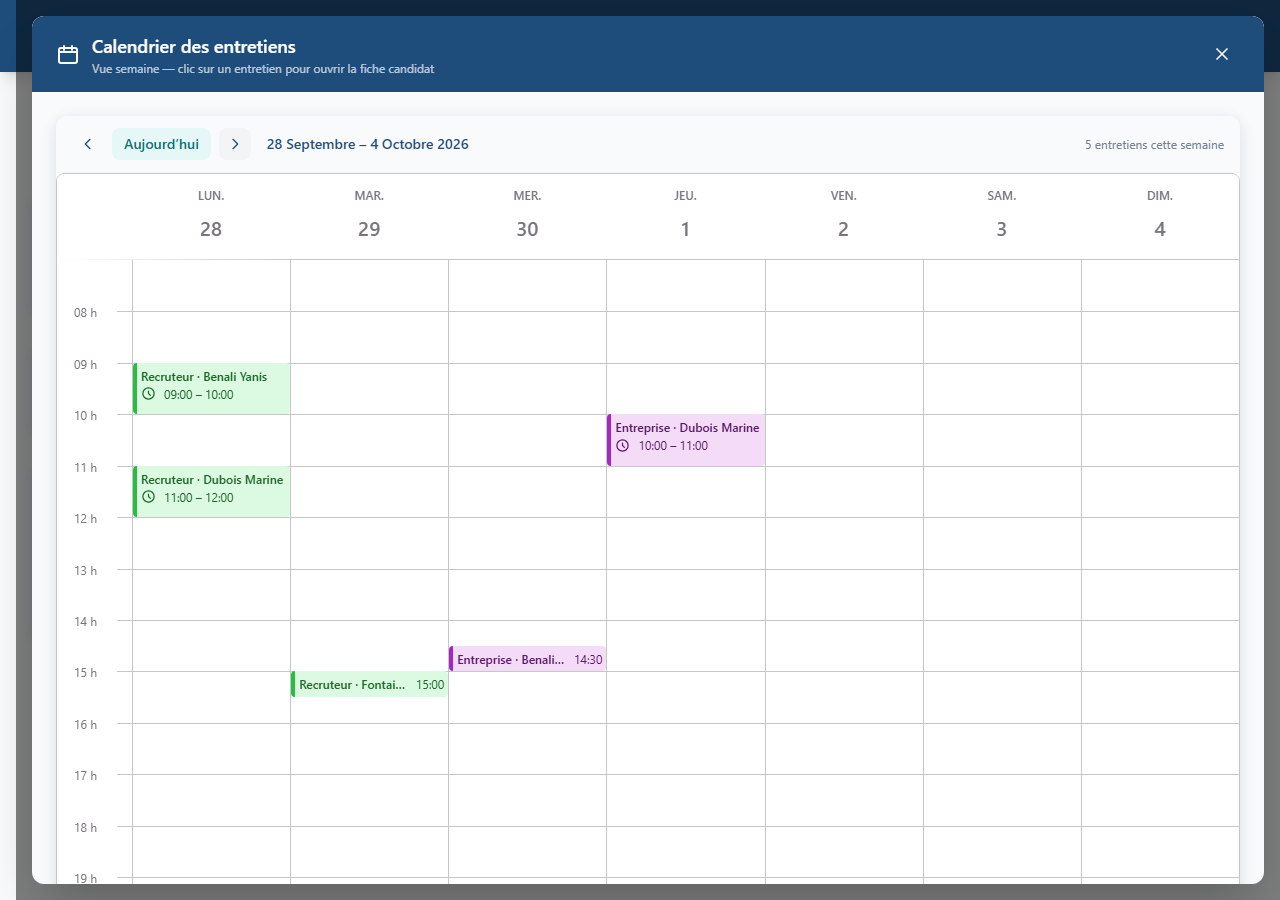Click clock icon in Recruteur Dubois Marine event
The image size is (1280, 900).
pyautogui.click(x=149, y=497)
